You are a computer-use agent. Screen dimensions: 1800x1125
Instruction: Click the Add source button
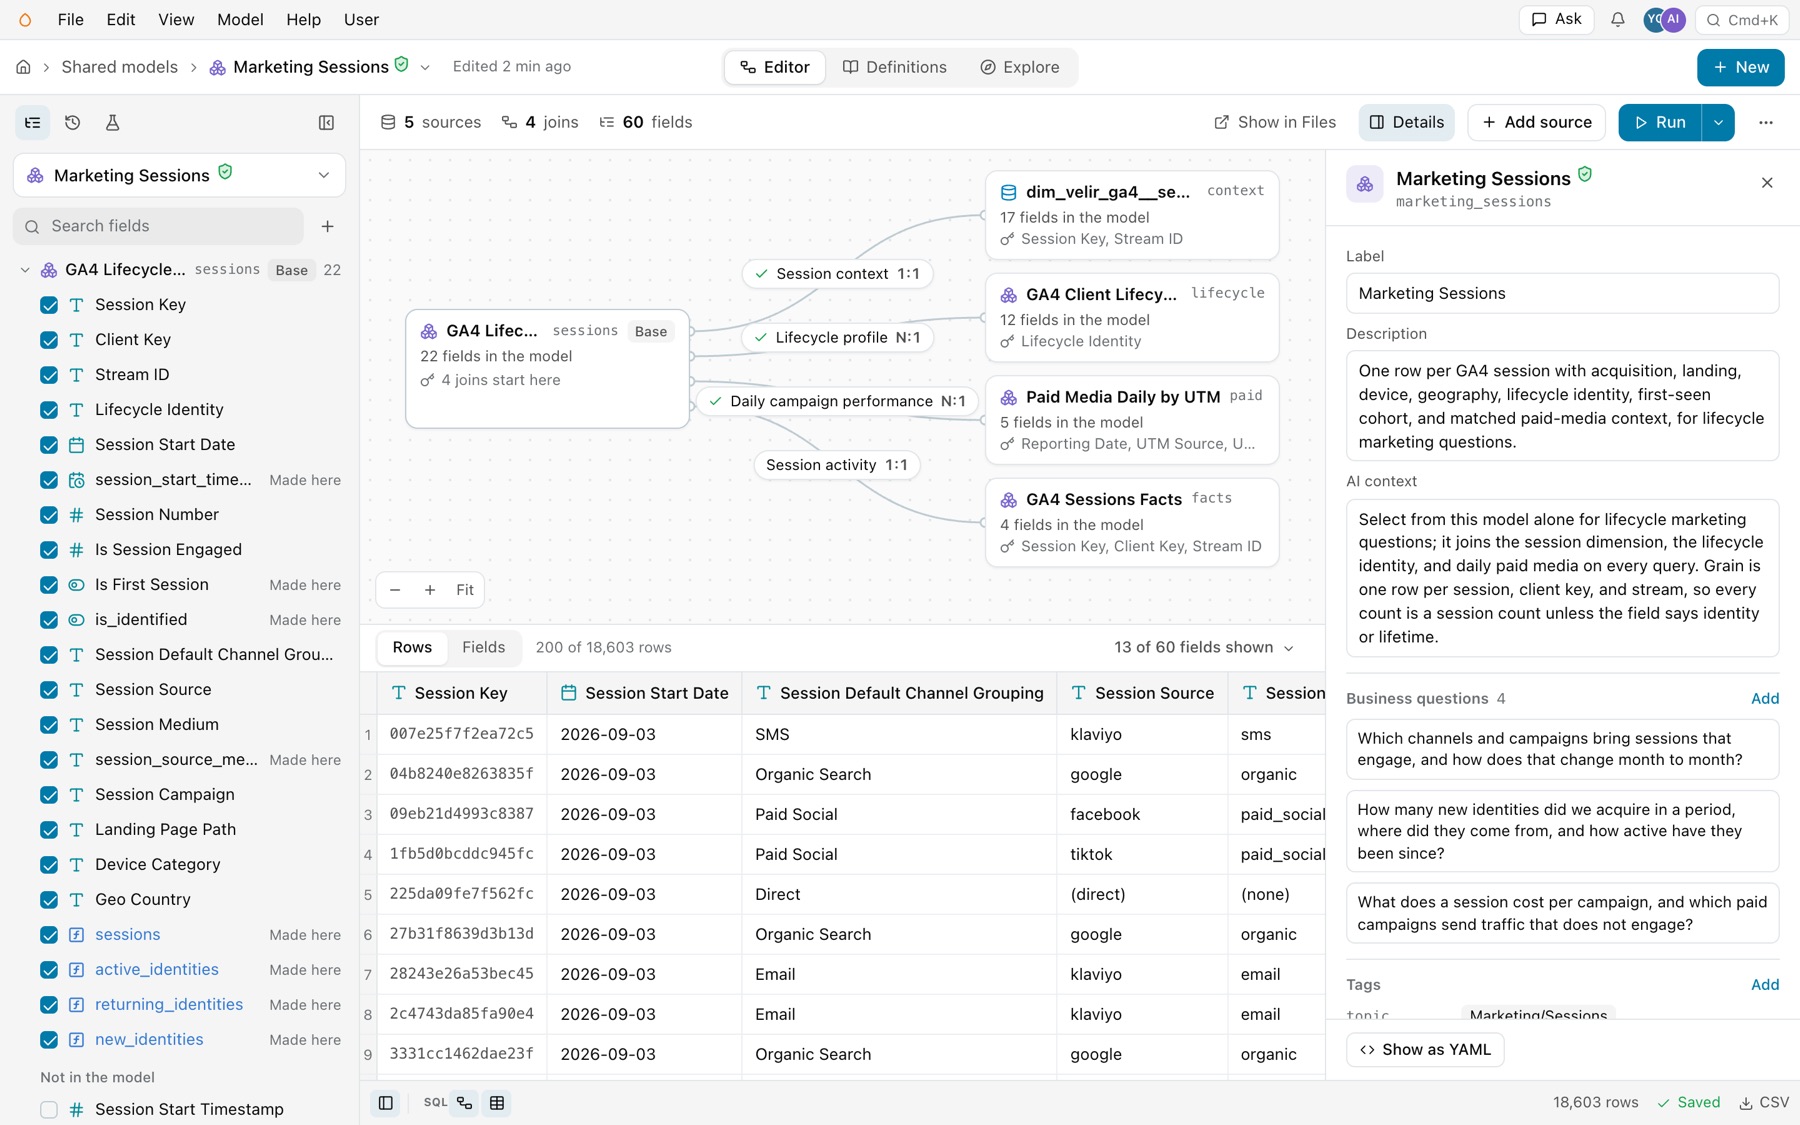point(1537,122)
